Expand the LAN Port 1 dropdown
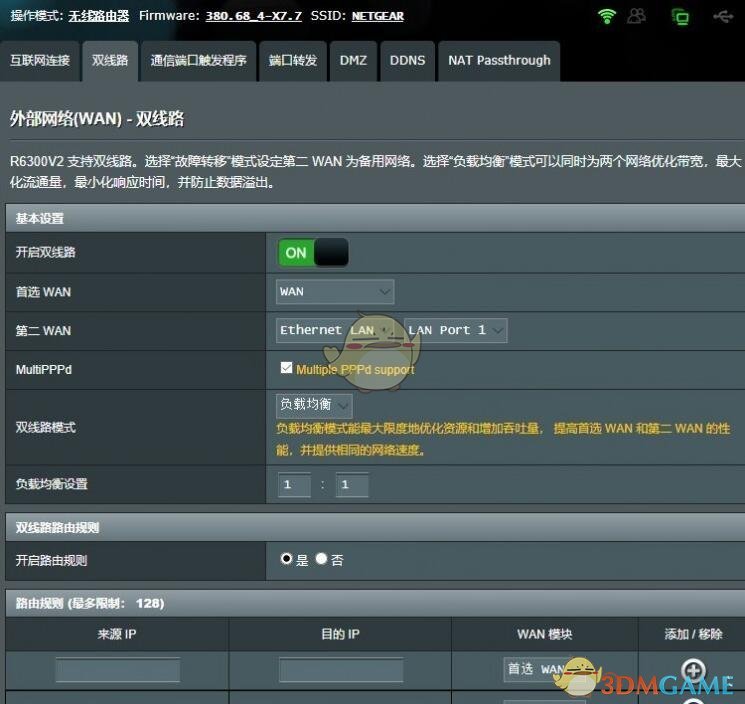 [456, 330]
